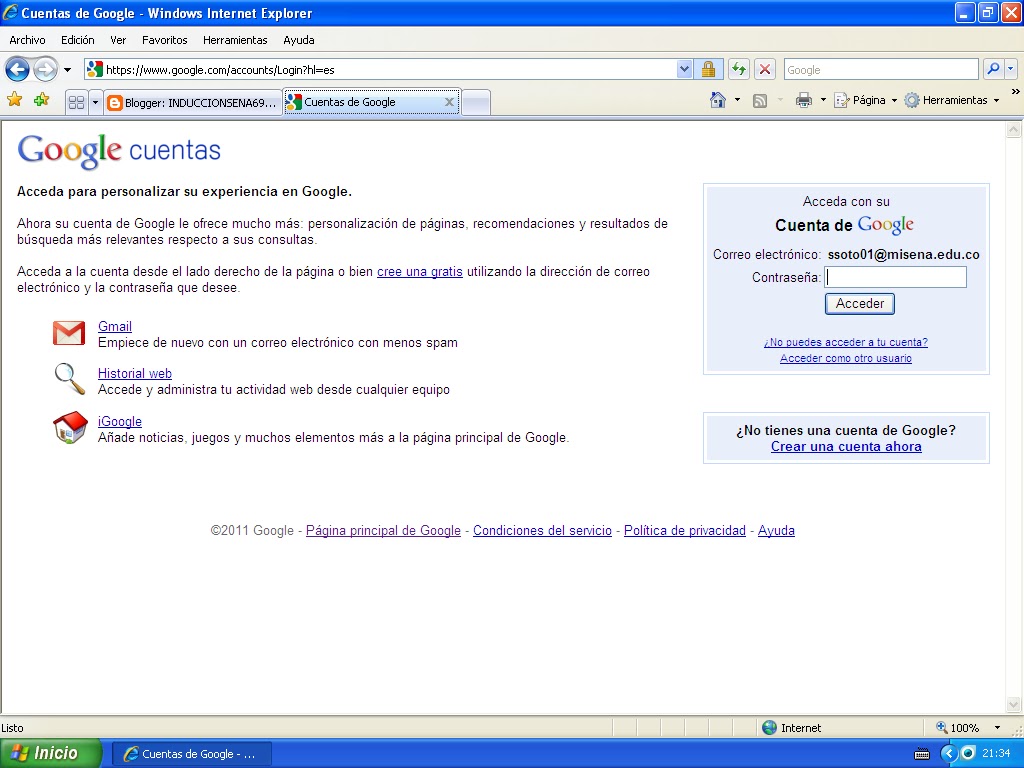Open the Crear una cuenta ahora link
The image size is (1024, 768).
click(845, 447)
